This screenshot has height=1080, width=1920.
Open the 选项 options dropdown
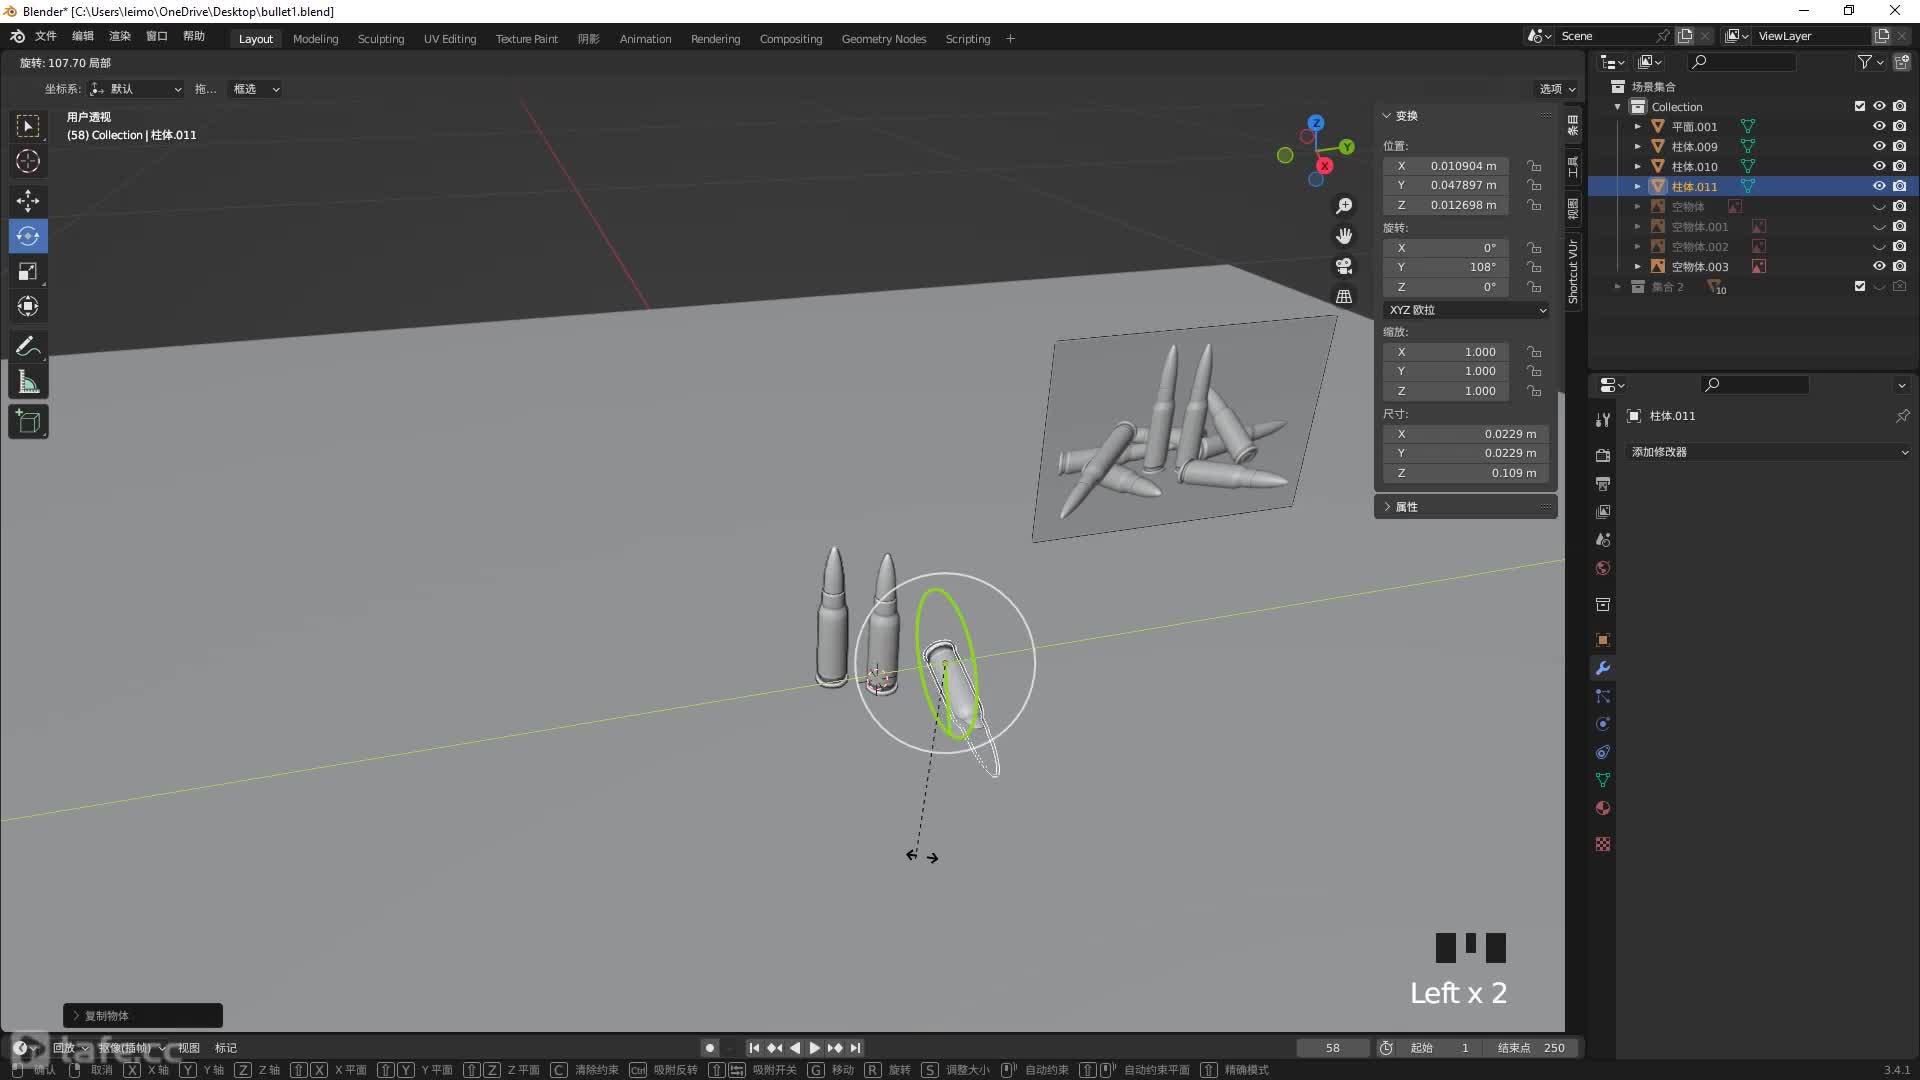coord(1557,89)
